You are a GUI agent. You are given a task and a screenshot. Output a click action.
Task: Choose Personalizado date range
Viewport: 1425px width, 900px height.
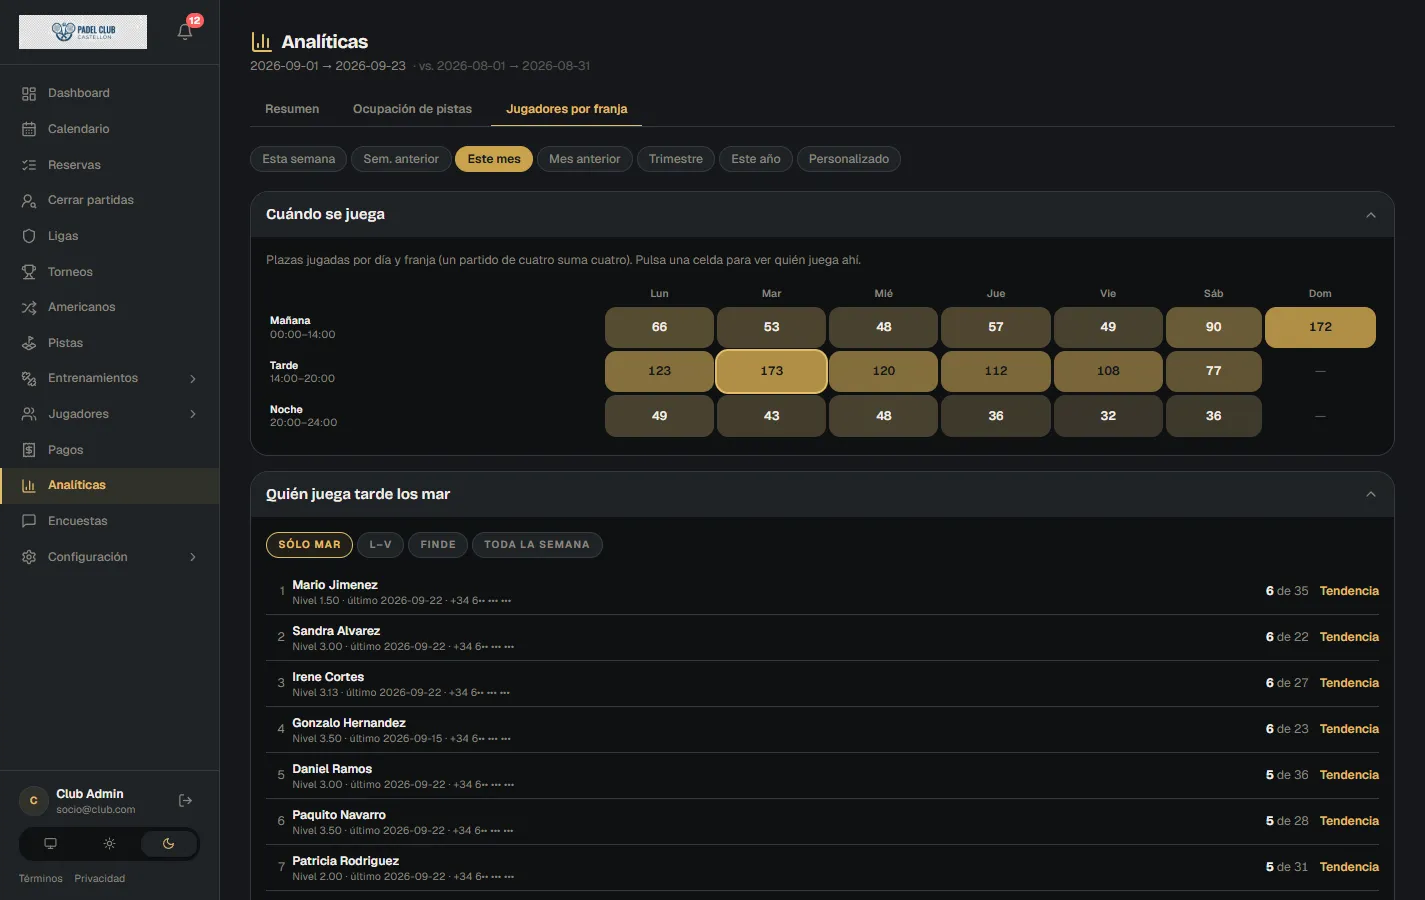point(849,159)
